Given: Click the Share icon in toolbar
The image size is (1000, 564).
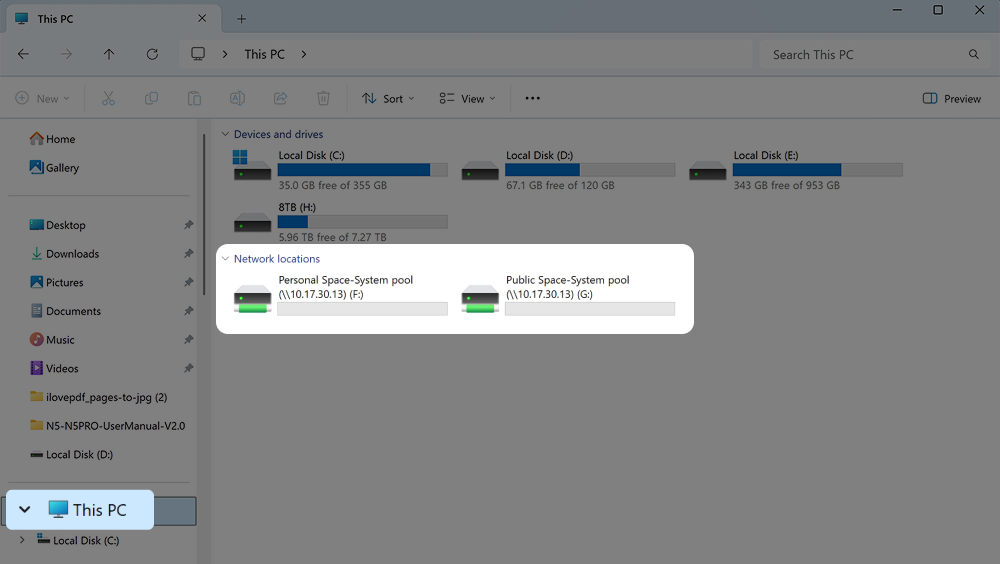Looking at the screenshot, I should tap(280, 98).
